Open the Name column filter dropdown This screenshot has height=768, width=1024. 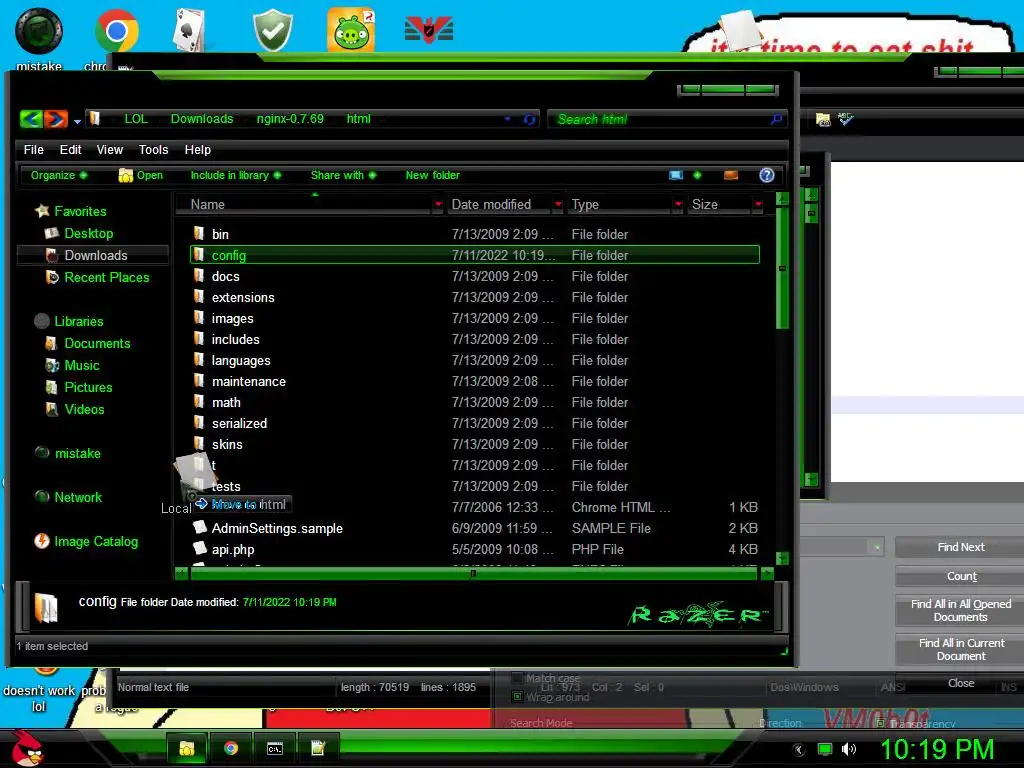438,204
